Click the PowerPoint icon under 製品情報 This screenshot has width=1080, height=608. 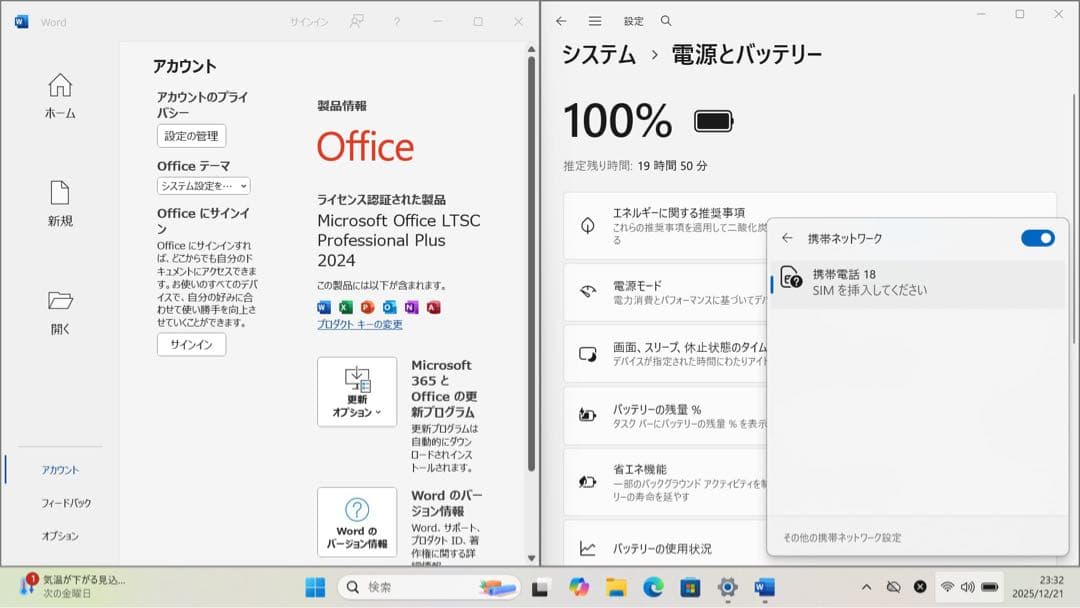point(367,307)
